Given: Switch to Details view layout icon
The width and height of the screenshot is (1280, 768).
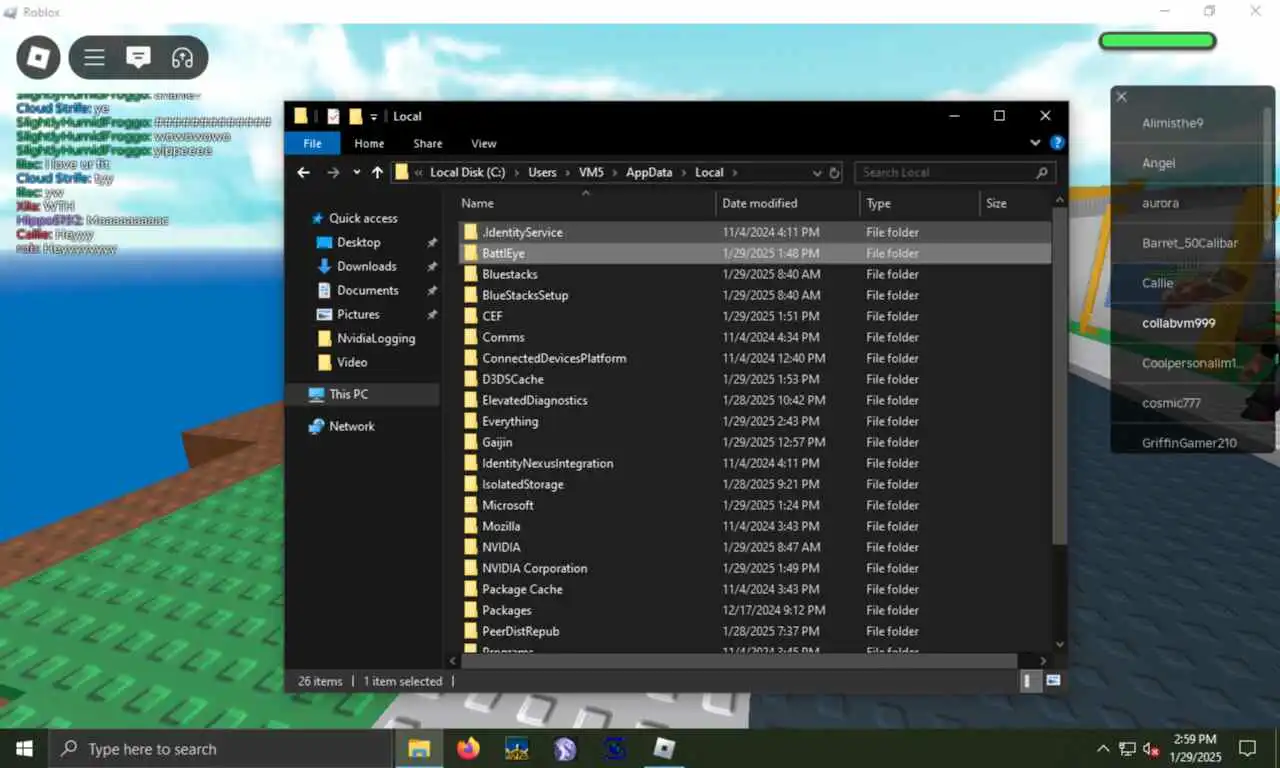Looking at the screenshot, I should pyautogui.click(x=1030, y=681).
